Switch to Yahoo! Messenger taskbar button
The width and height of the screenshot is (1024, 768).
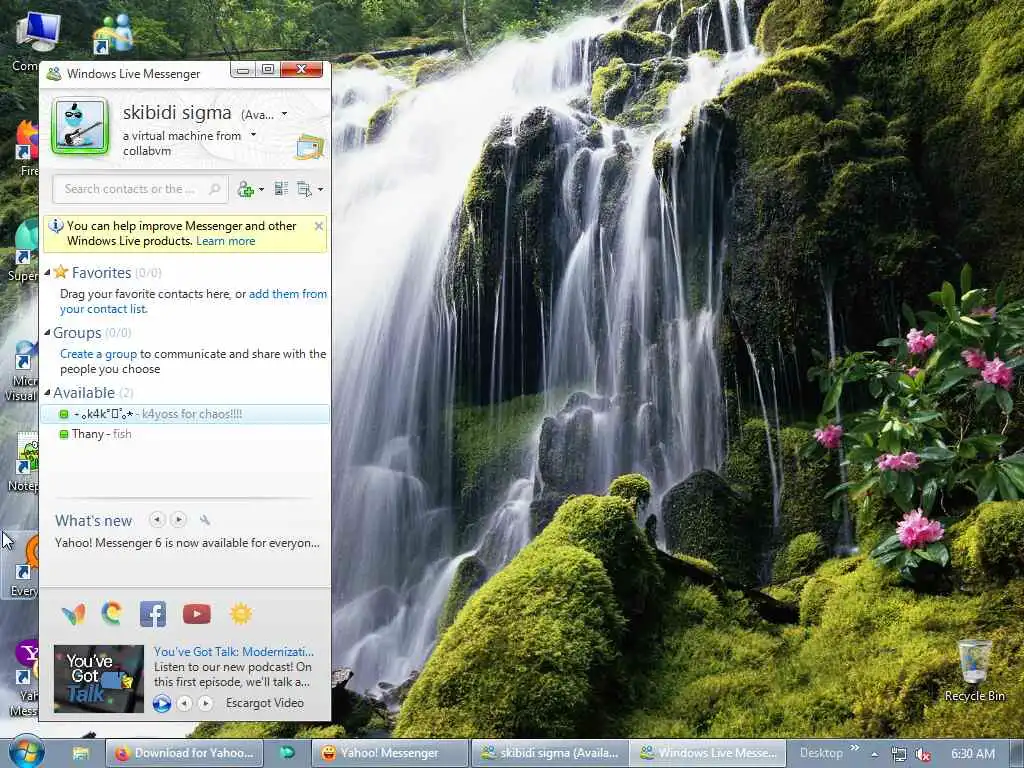[x=391, y=753]
